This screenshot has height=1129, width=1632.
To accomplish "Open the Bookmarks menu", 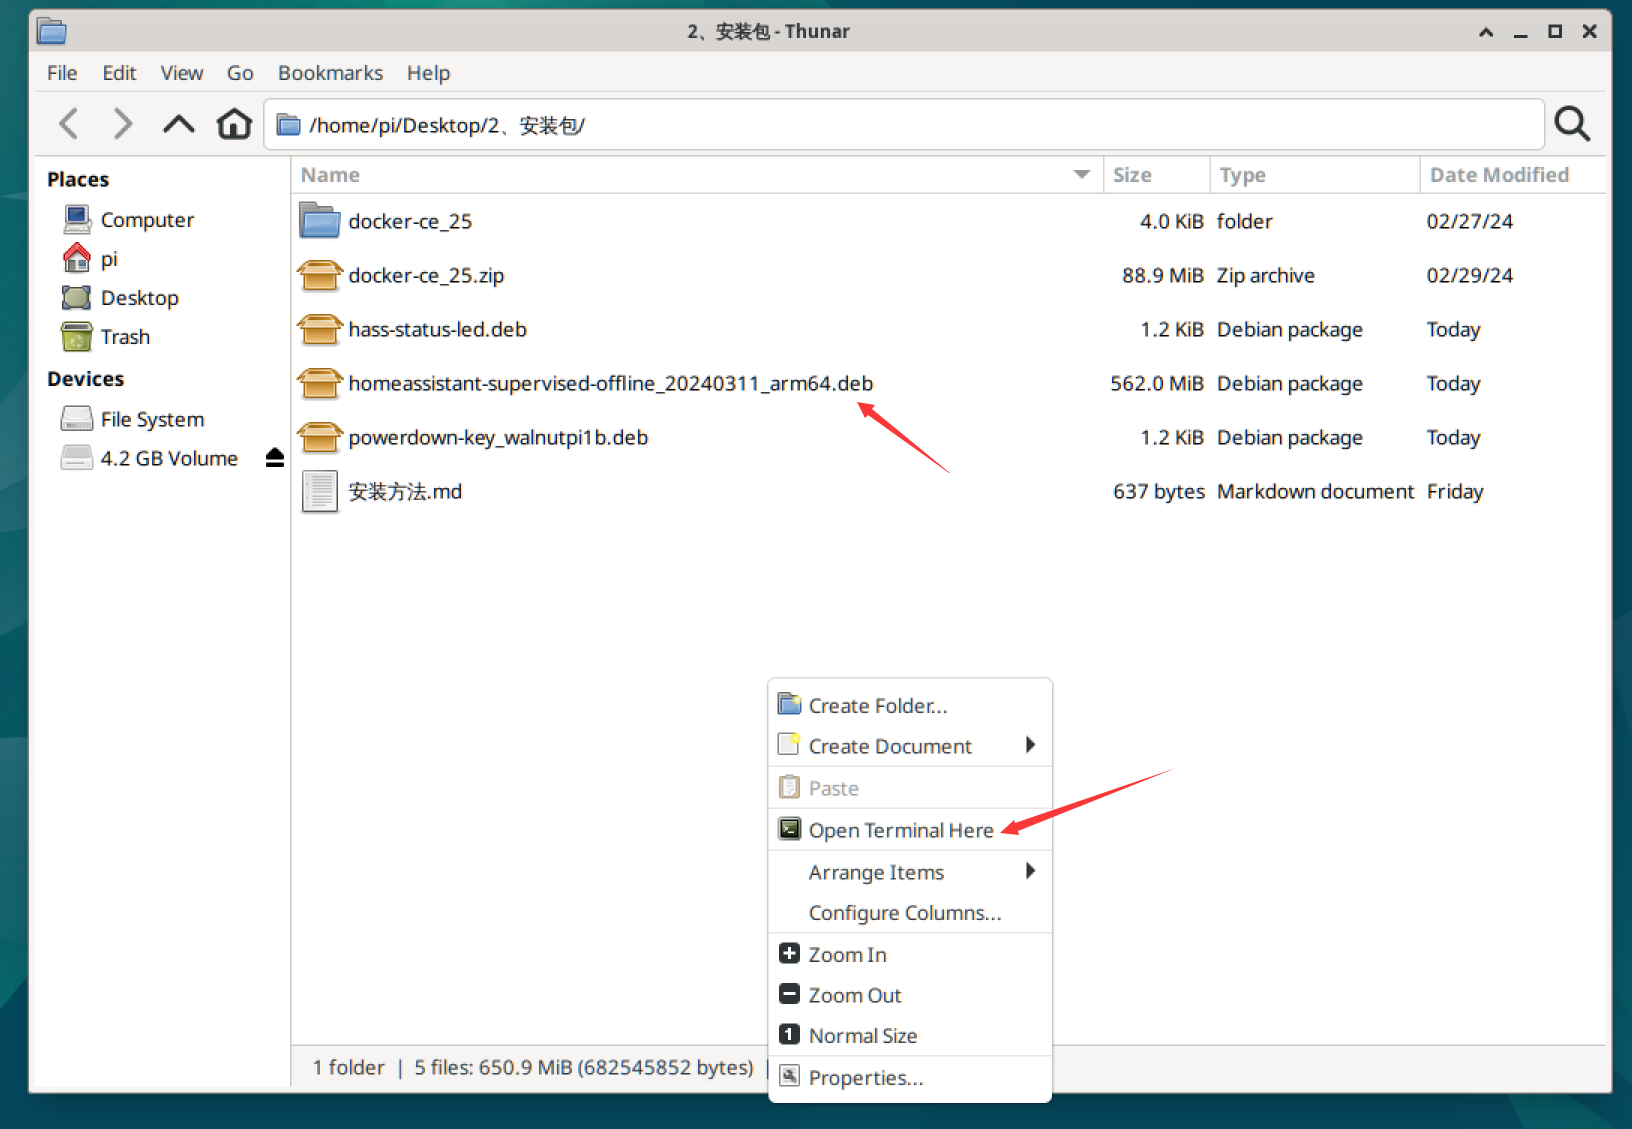I will [330, 73].
